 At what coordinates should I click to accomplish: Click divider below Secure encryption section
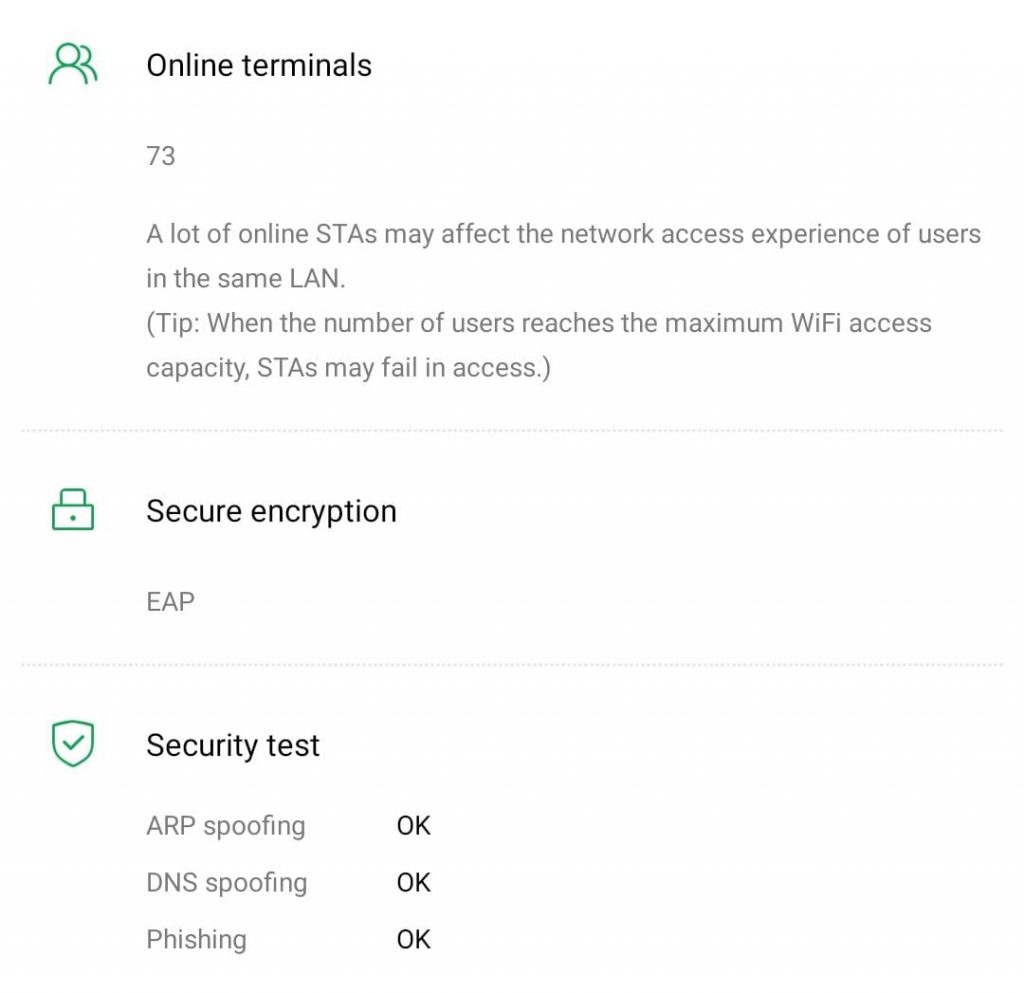[x=512, y=665]
